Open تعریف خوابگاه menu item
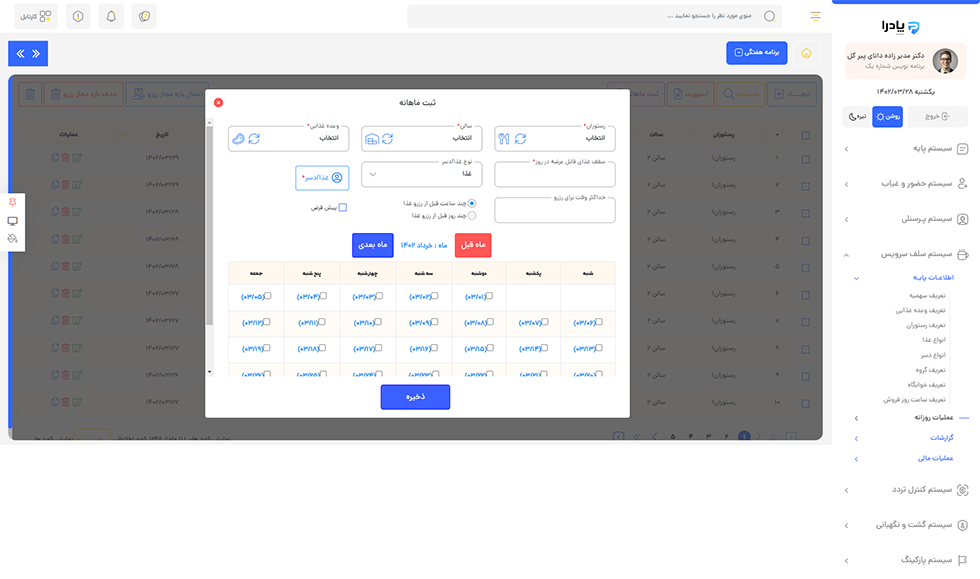The height and width of the screenshot is (579, 980). pos(926,385)
